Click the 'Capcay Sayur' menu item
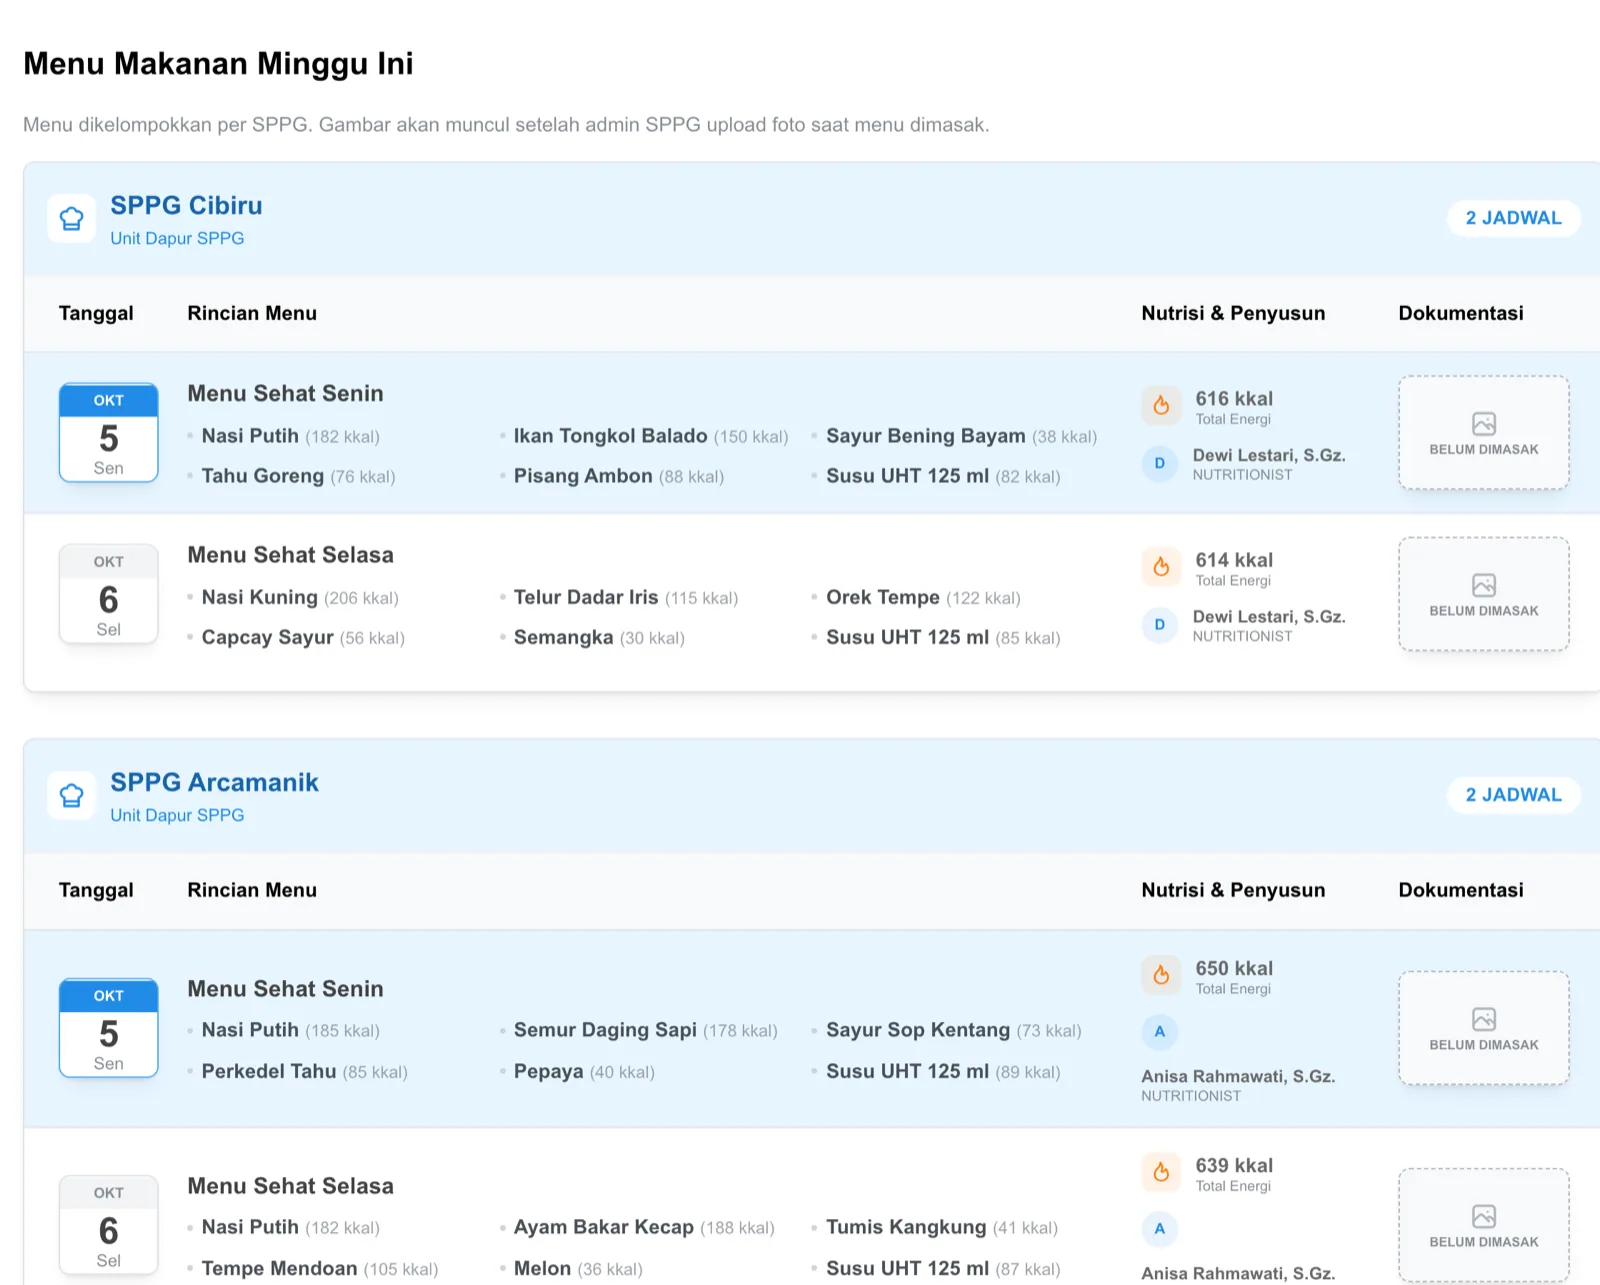 coord(267,637)
